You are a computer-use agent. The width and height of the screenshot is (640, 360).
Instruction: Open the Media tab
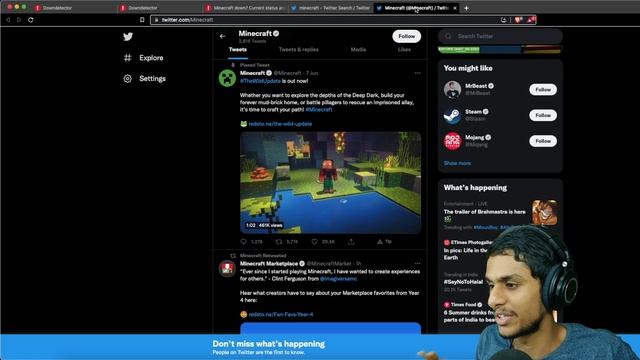[358, 49]
